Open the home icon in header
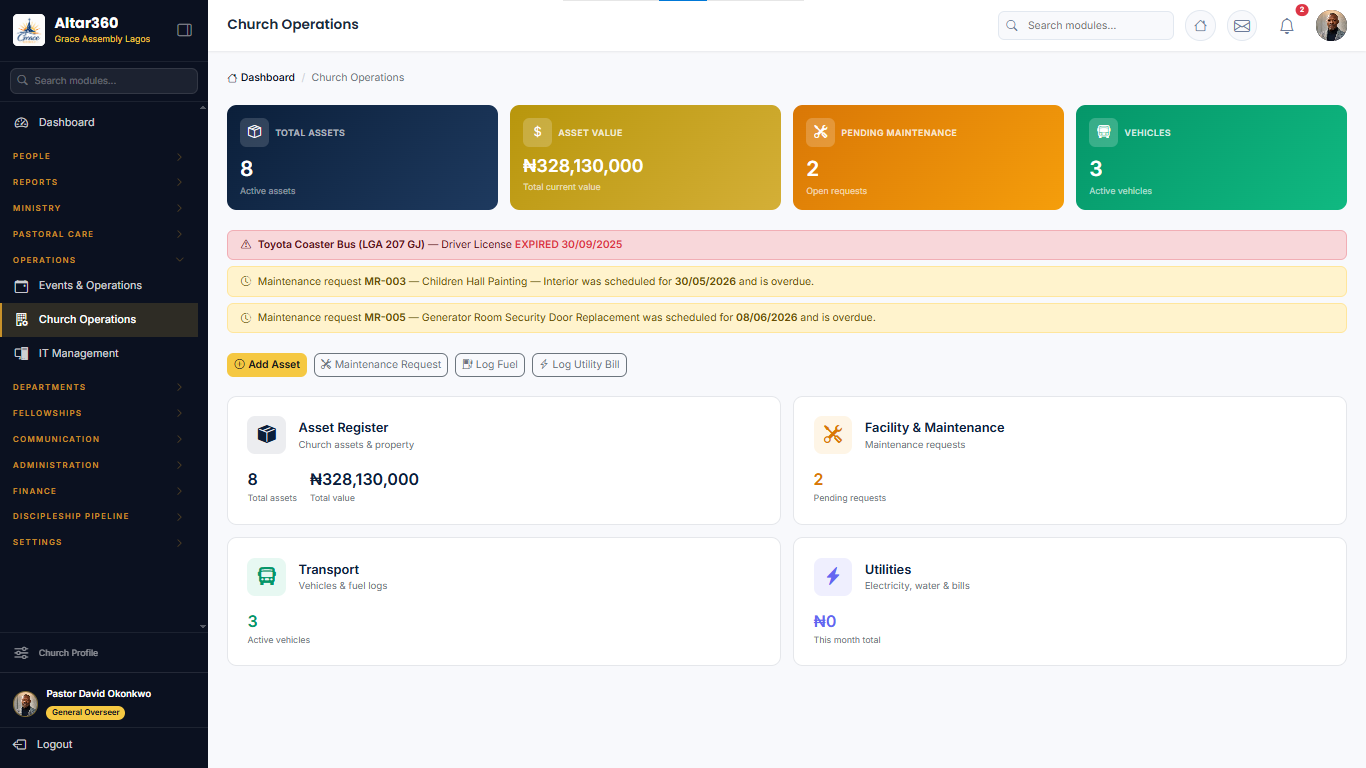This screenshot has width=1366, height=768. [x=1201, y=26]
